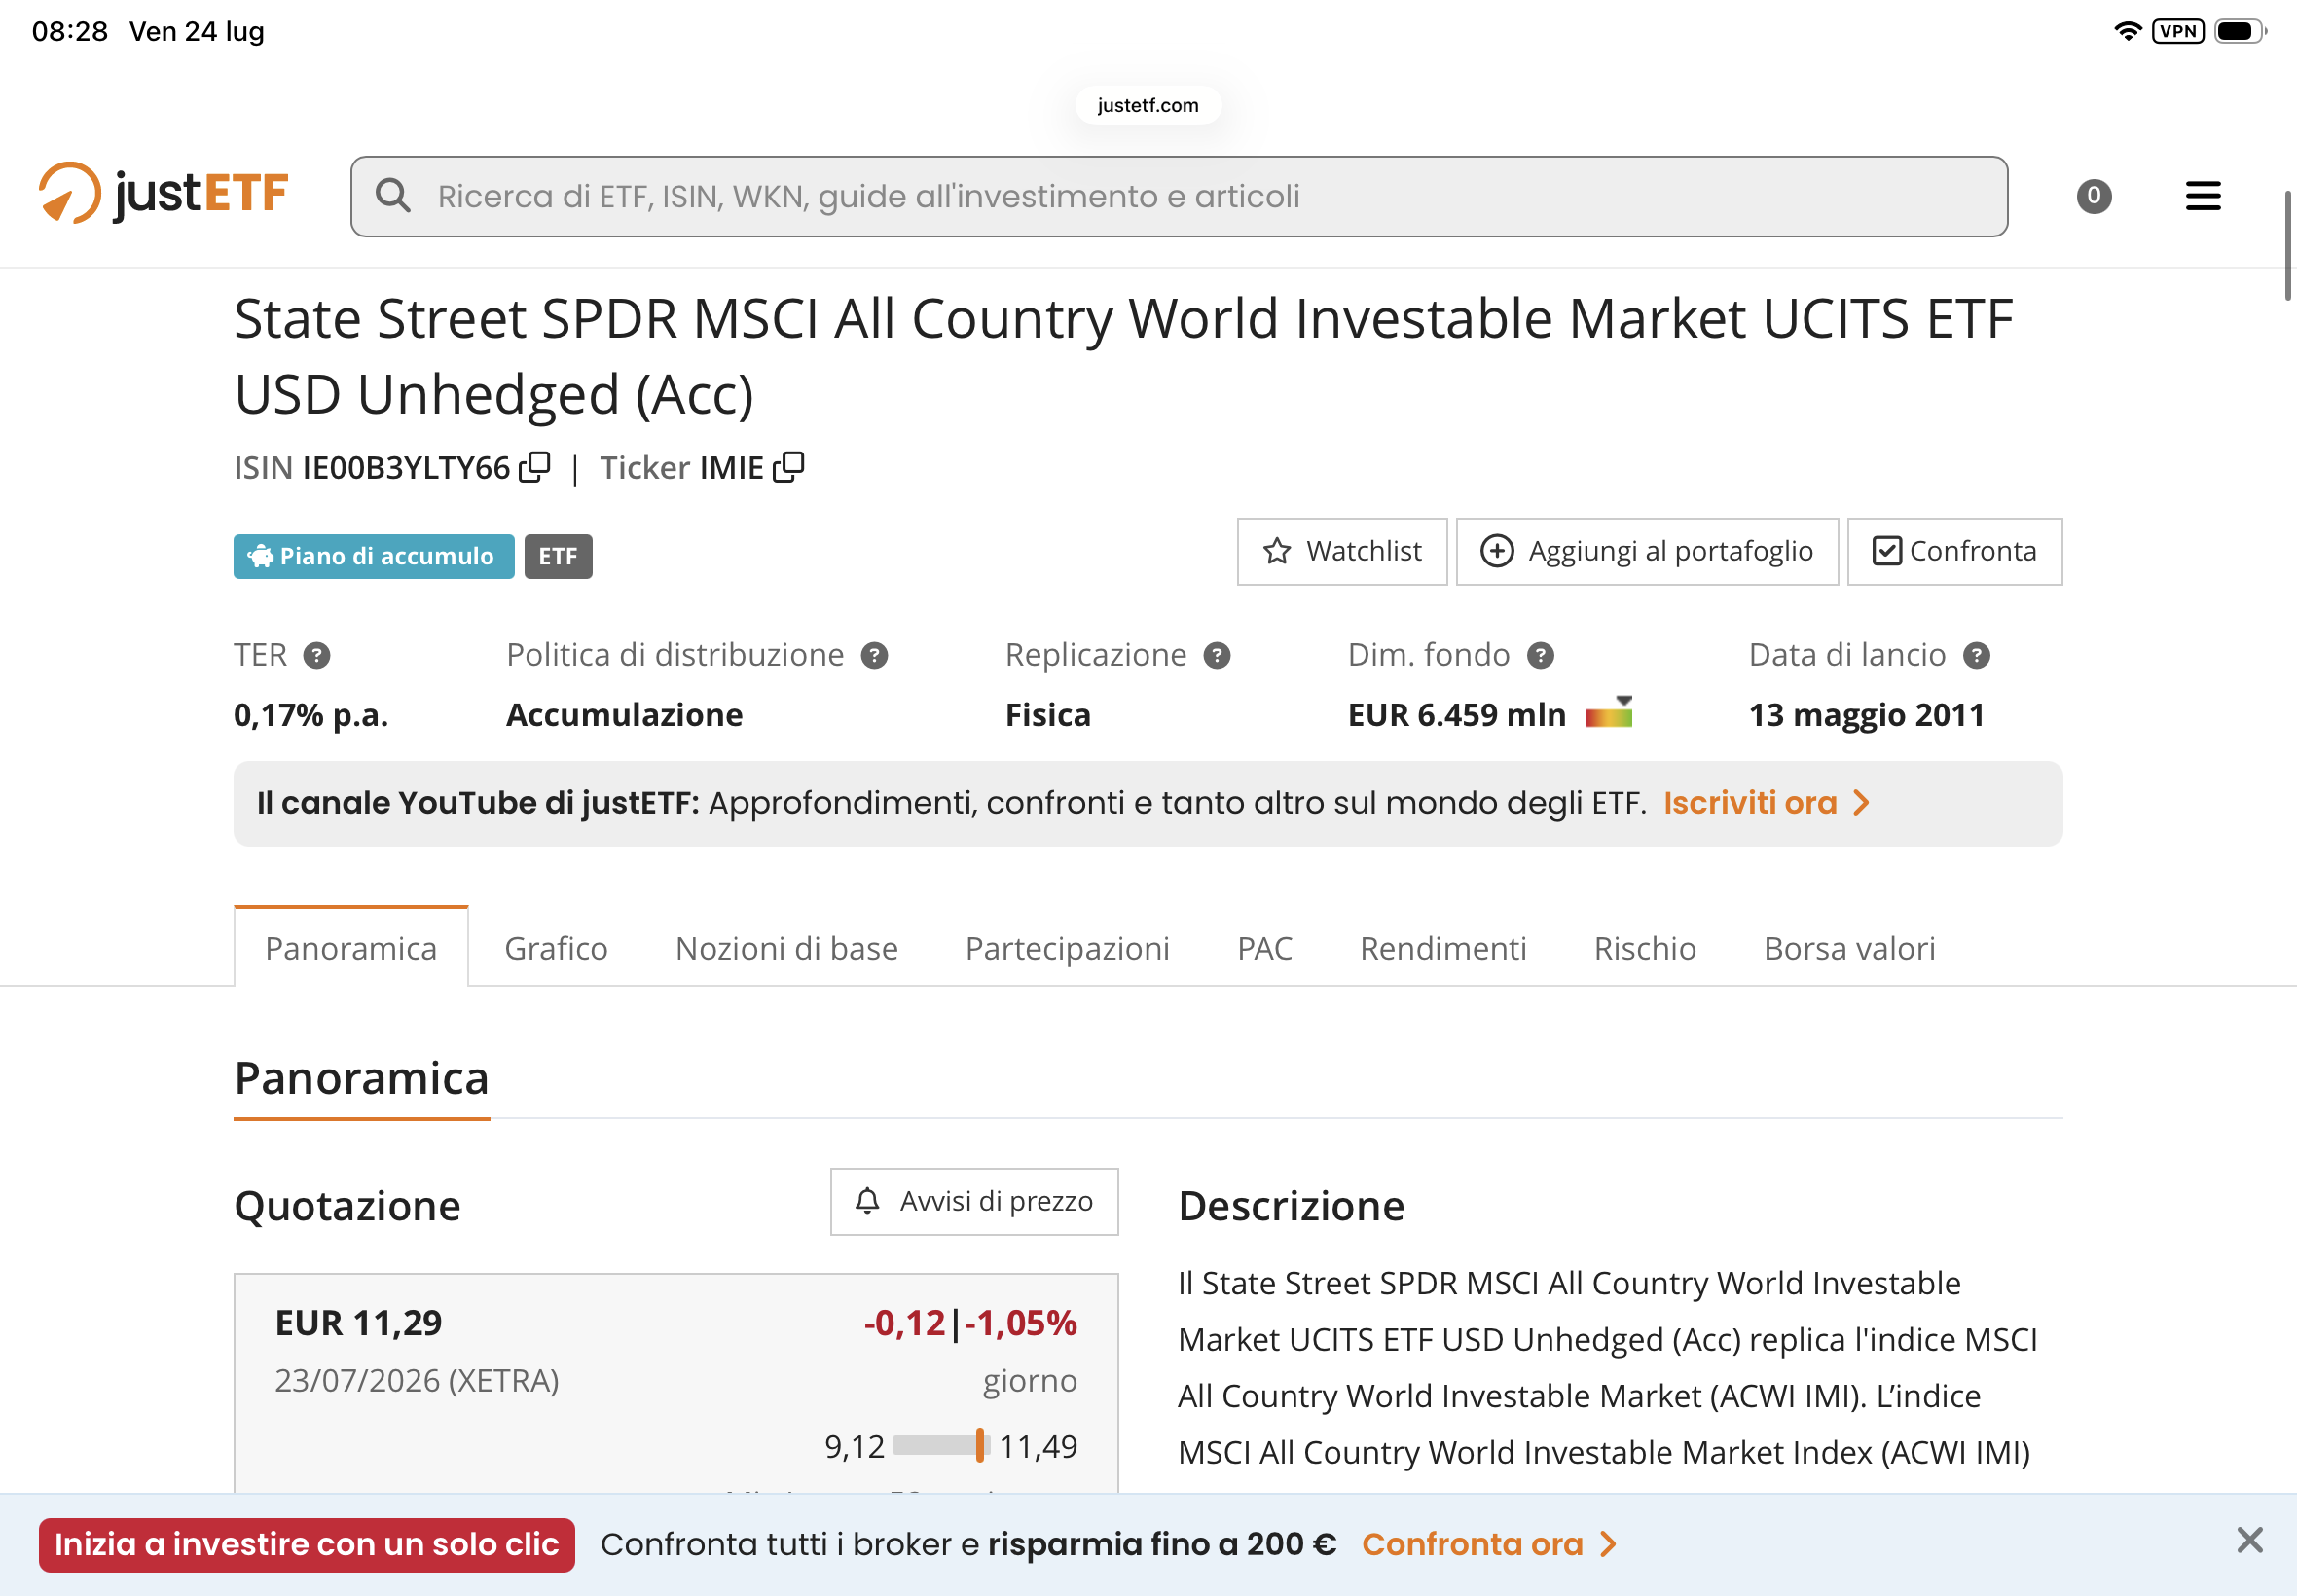2297x1596 pixels.
Task: Click the Data di lancio help icon
Action: click(1977, 655)
